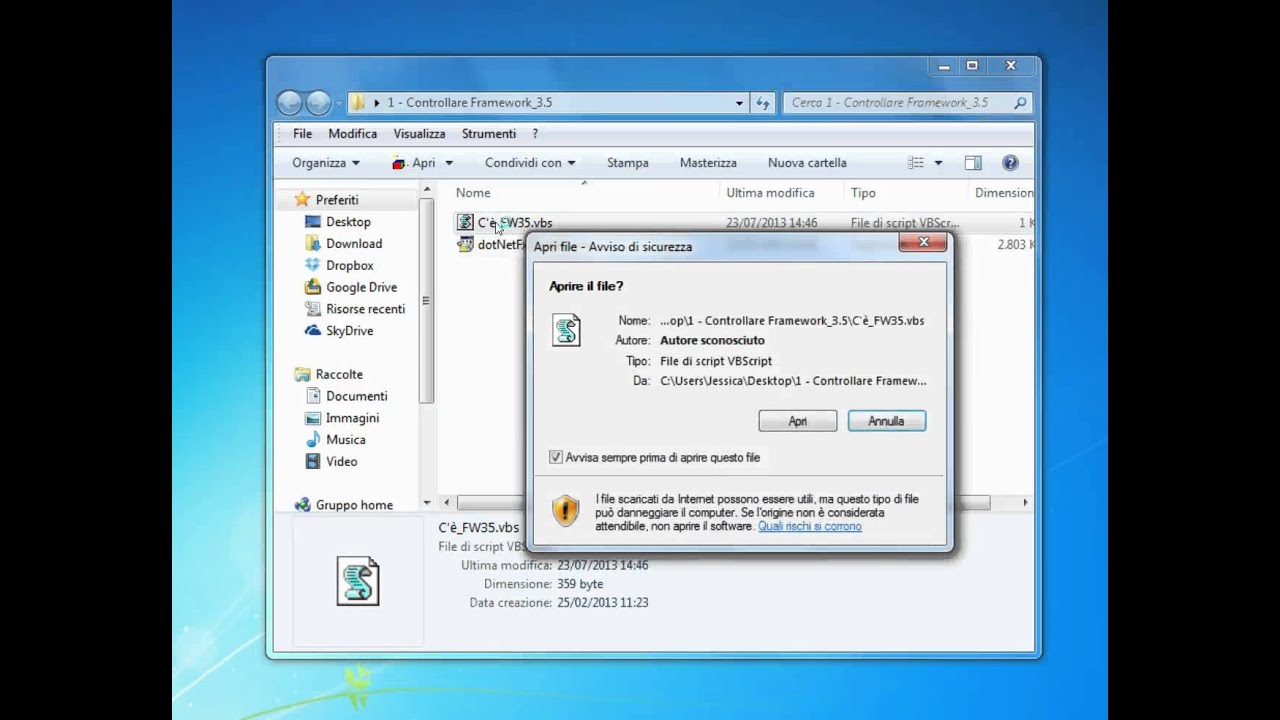Select Gruppo home in navigation pane

point(354,506)
